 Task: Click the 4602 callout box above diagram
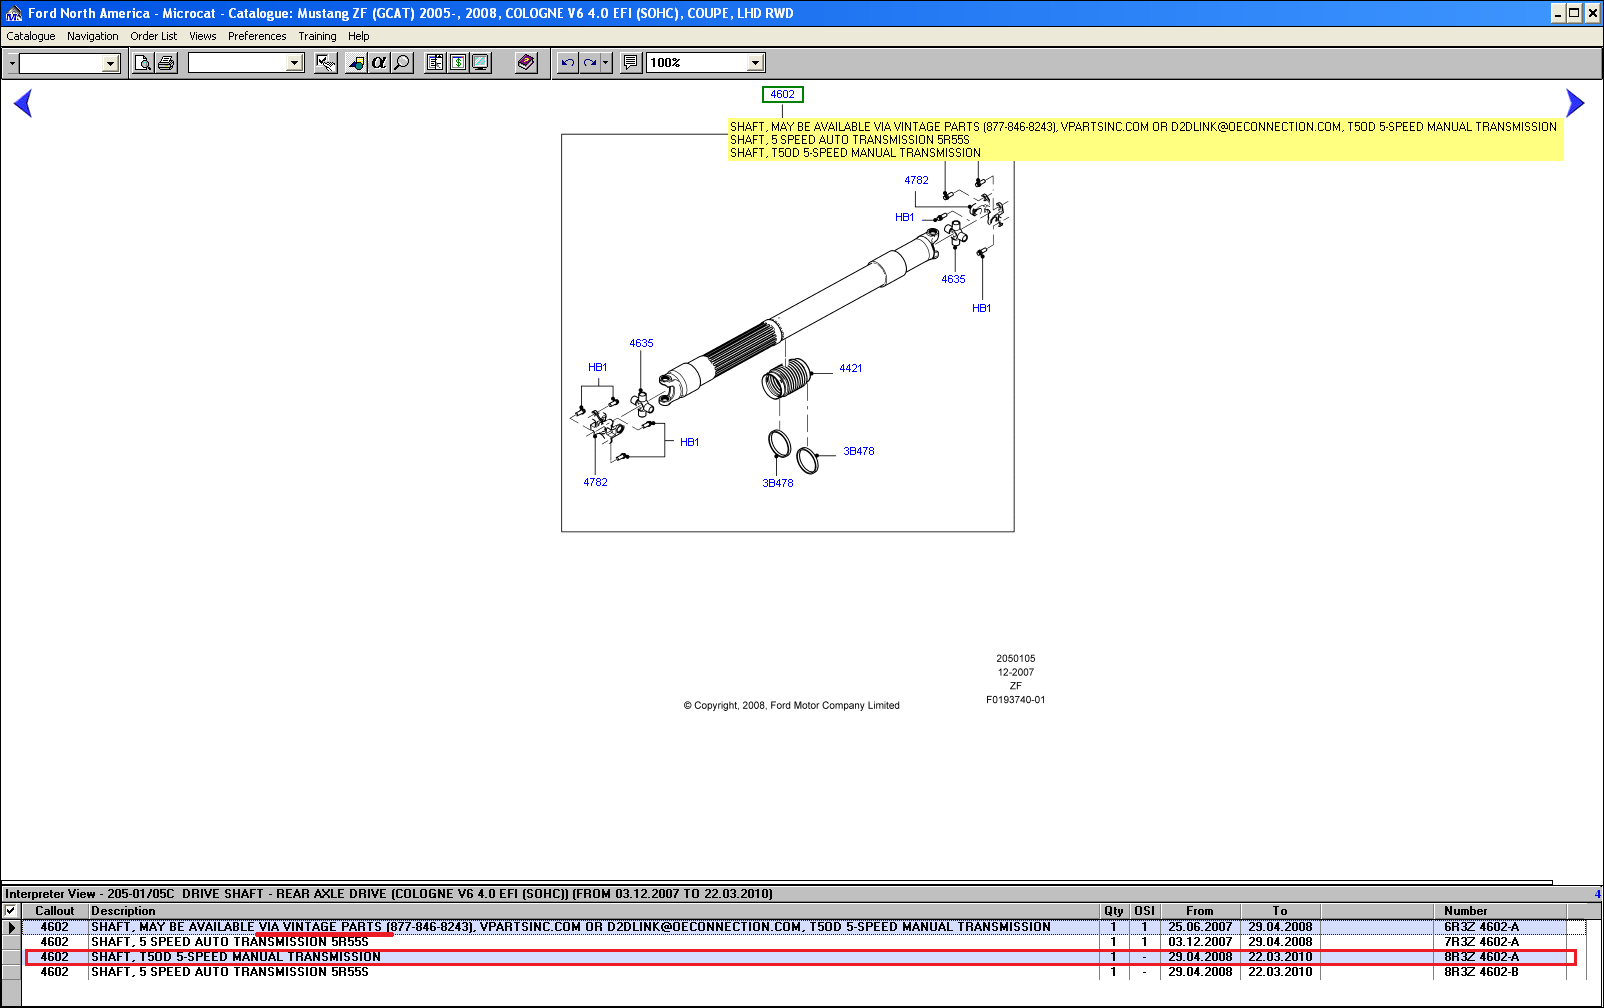click(783, 95)
